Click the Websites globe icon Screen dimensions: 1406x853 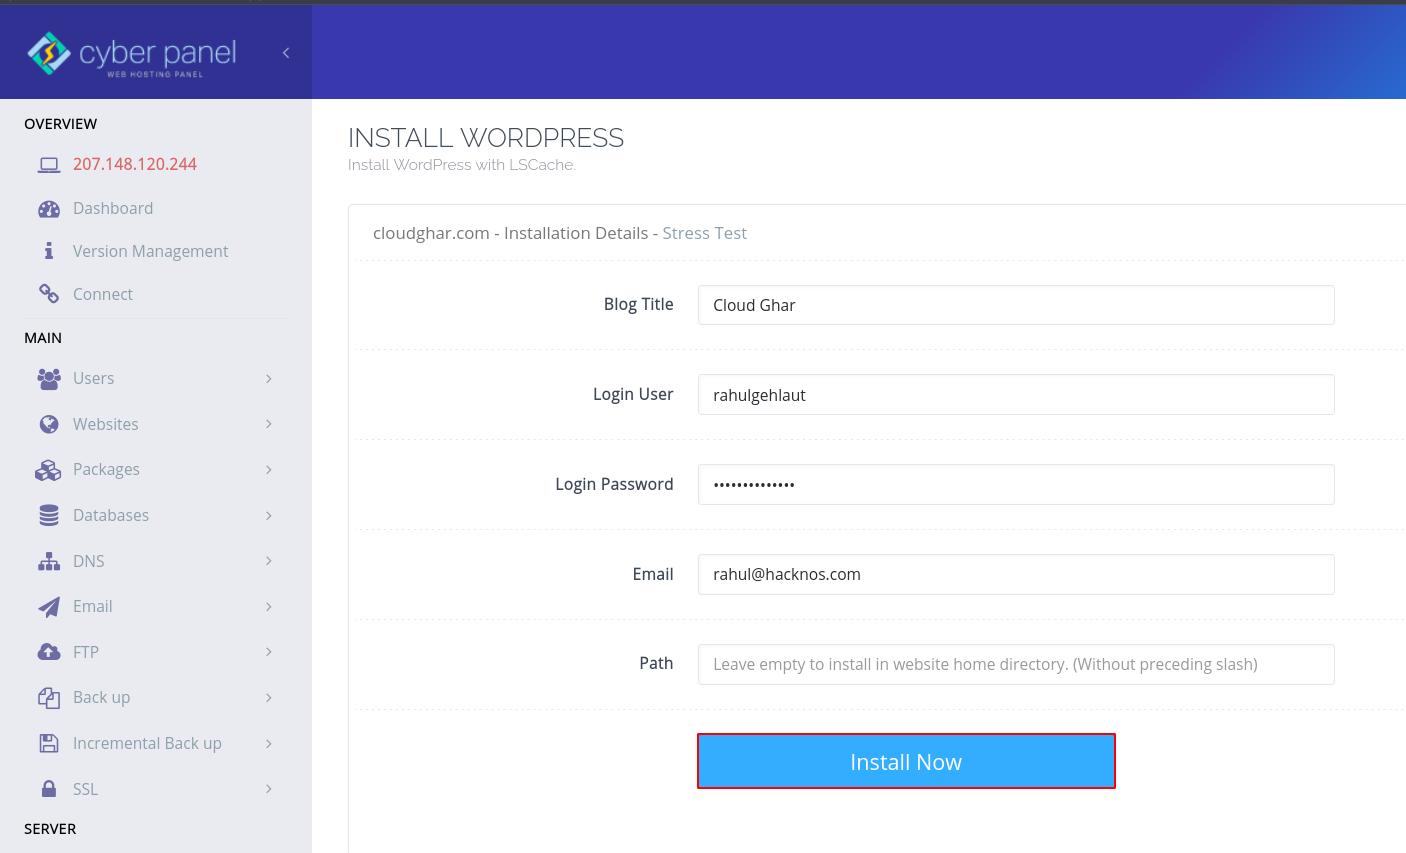coord(49,424)
